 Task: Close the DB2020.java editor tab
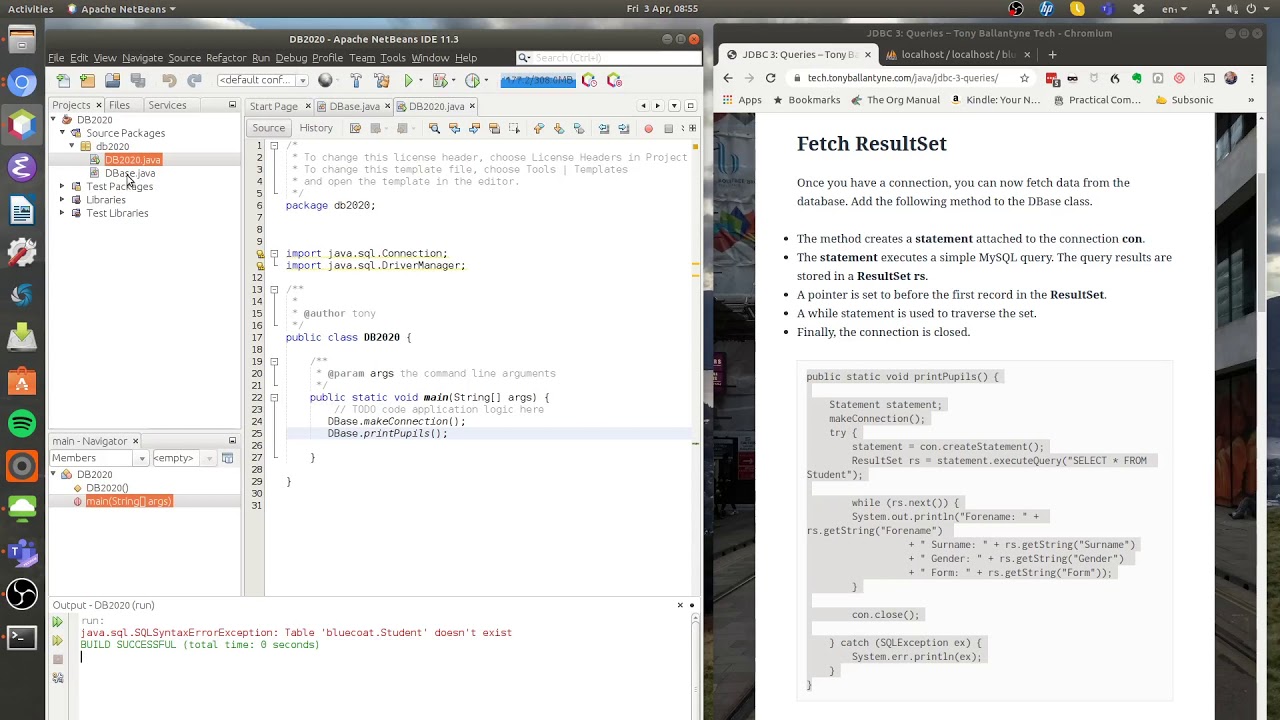pyautogui.click(x=472, y=106)
